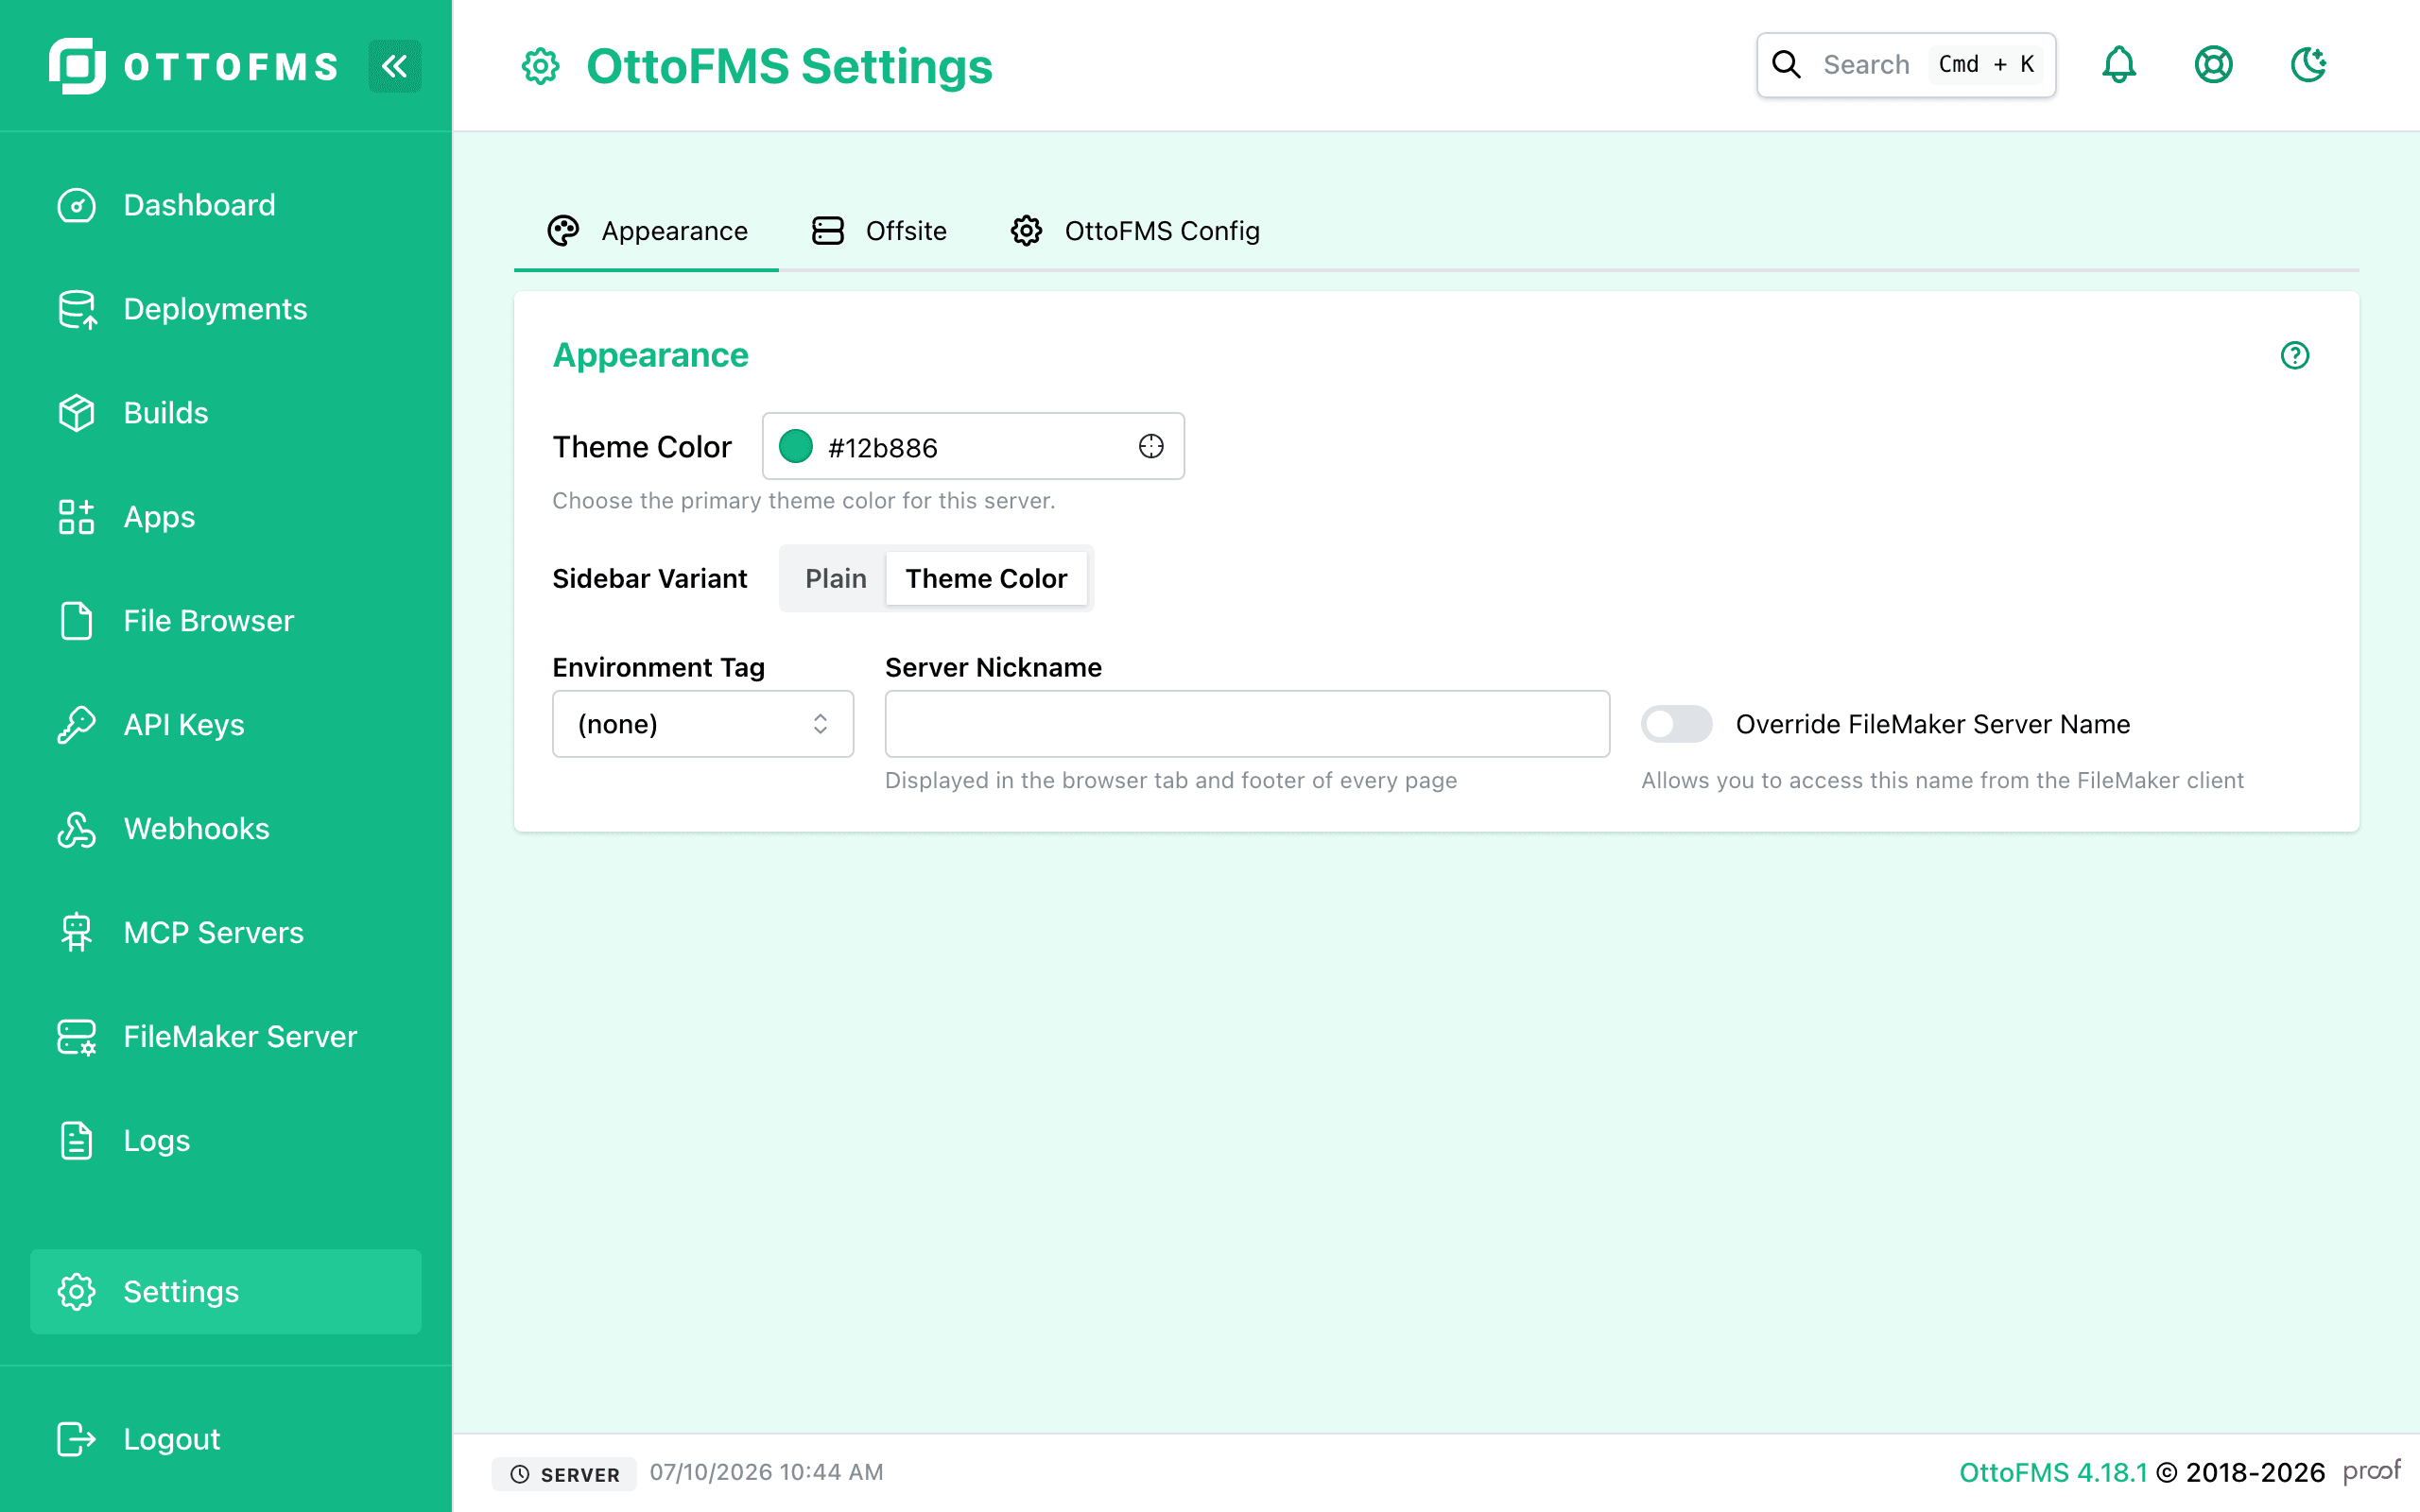
Task: Open API Keys page
Action: 226,725
